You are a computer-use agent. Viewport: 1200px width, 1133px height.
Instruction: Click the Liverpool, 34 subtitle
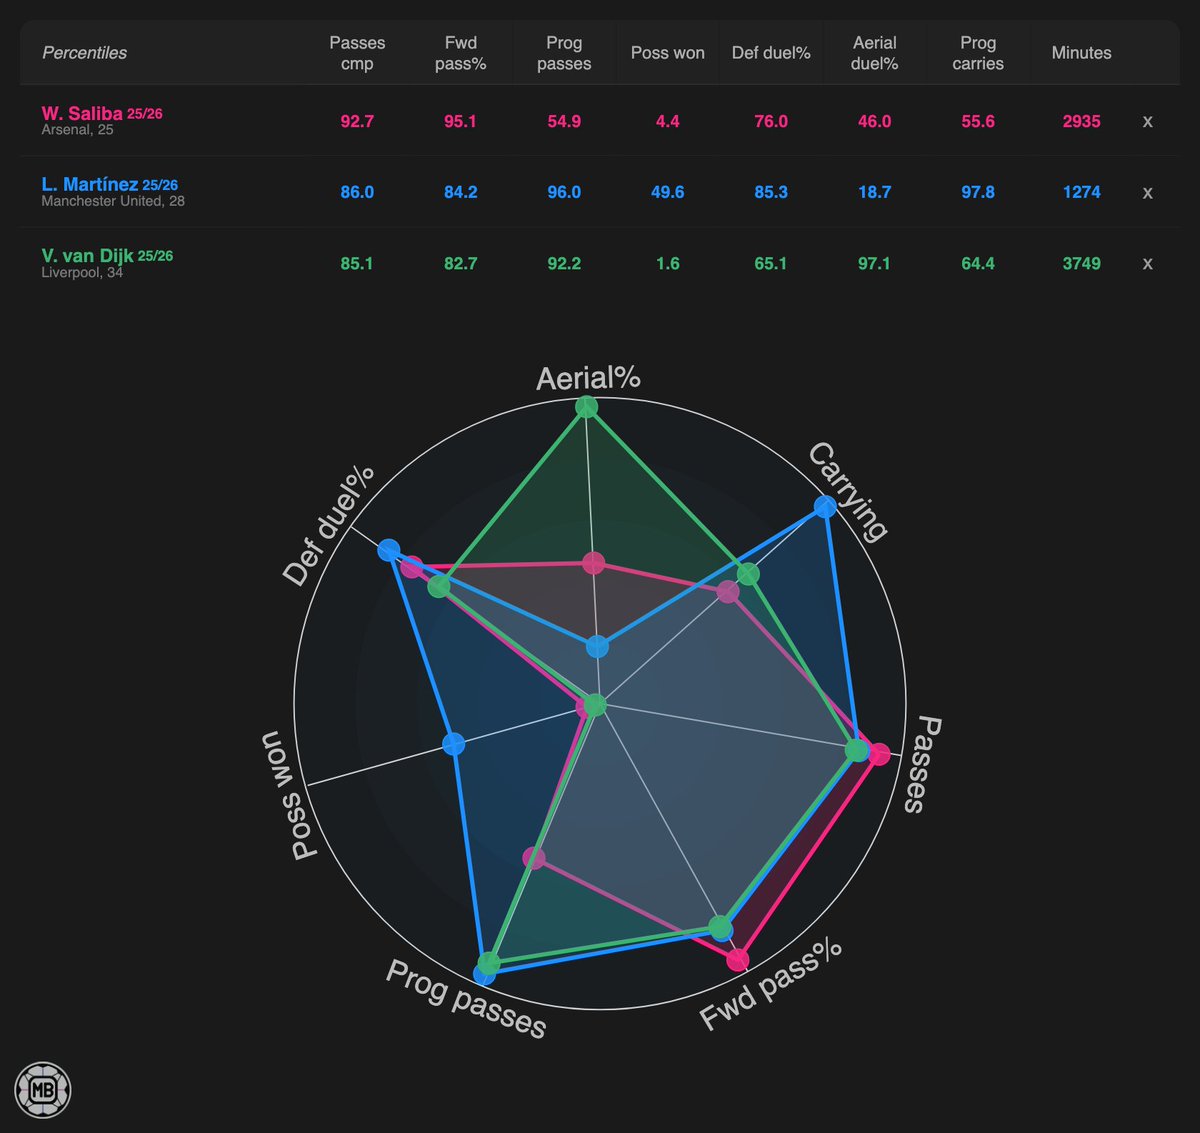pos(82,272)
